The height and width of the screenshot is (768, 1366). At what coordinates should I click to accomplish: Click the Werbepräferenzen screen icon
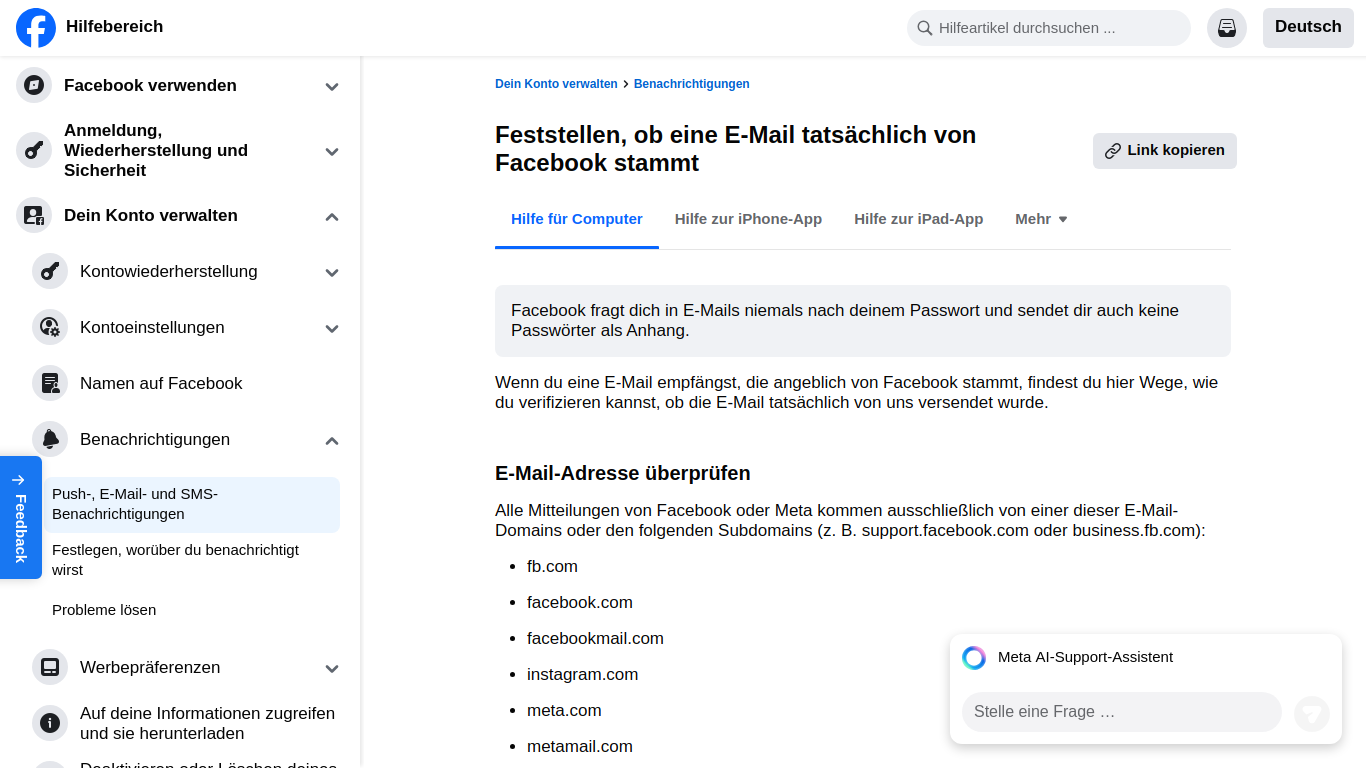click(50, 667)
